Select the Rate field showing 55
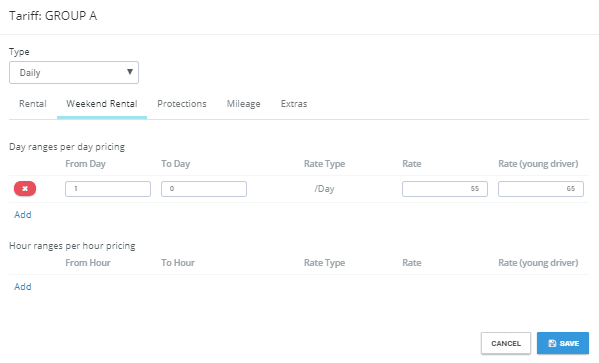 (x=445, y=189)
